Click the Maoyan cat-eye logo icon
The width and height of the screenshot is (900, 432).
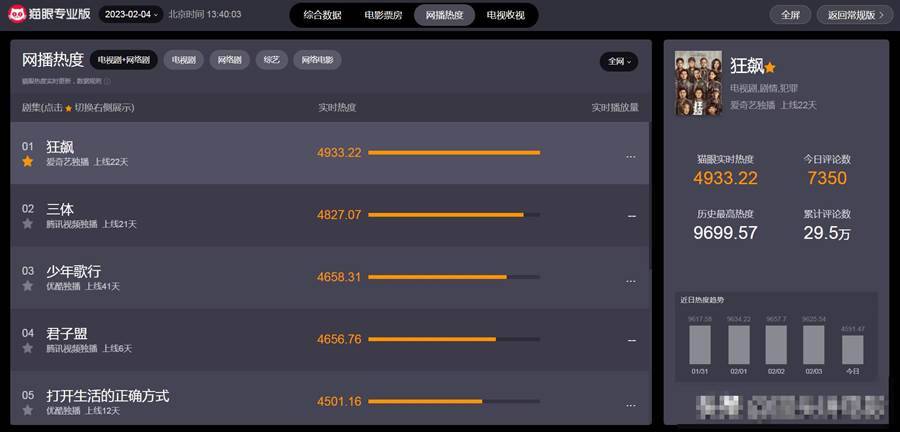(17, 14)
